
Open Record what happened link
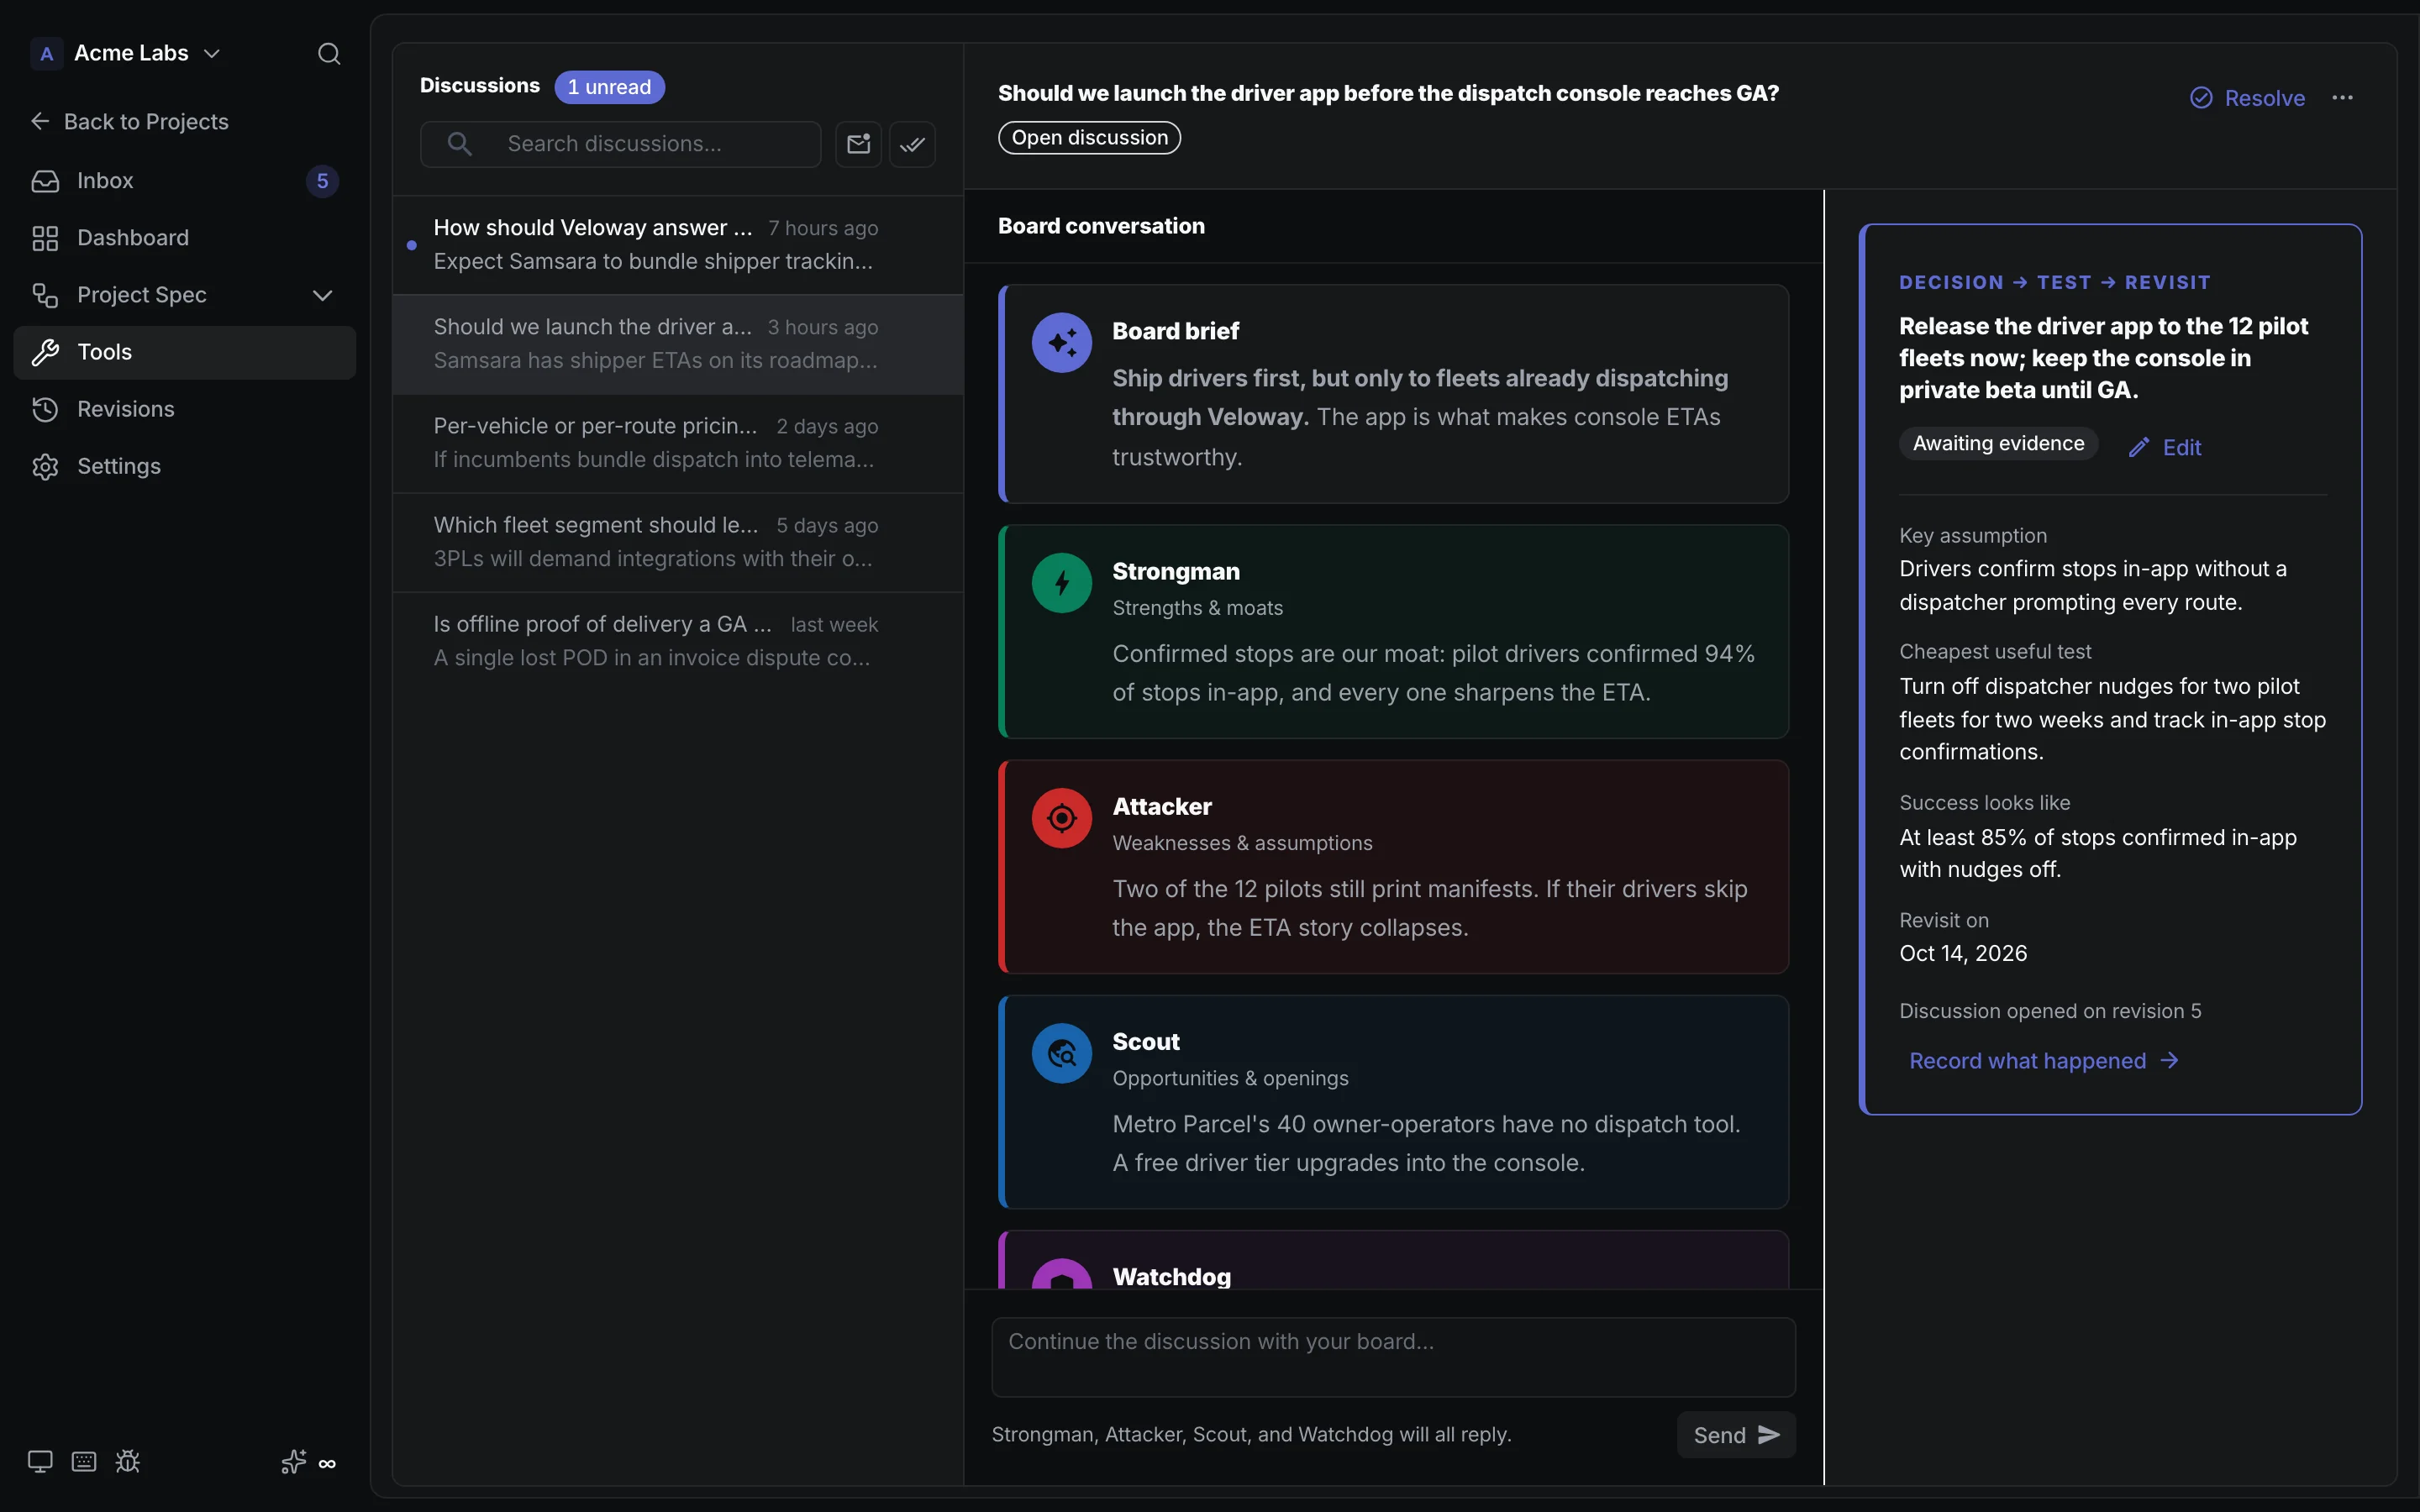click(x=2043, y=1061)
